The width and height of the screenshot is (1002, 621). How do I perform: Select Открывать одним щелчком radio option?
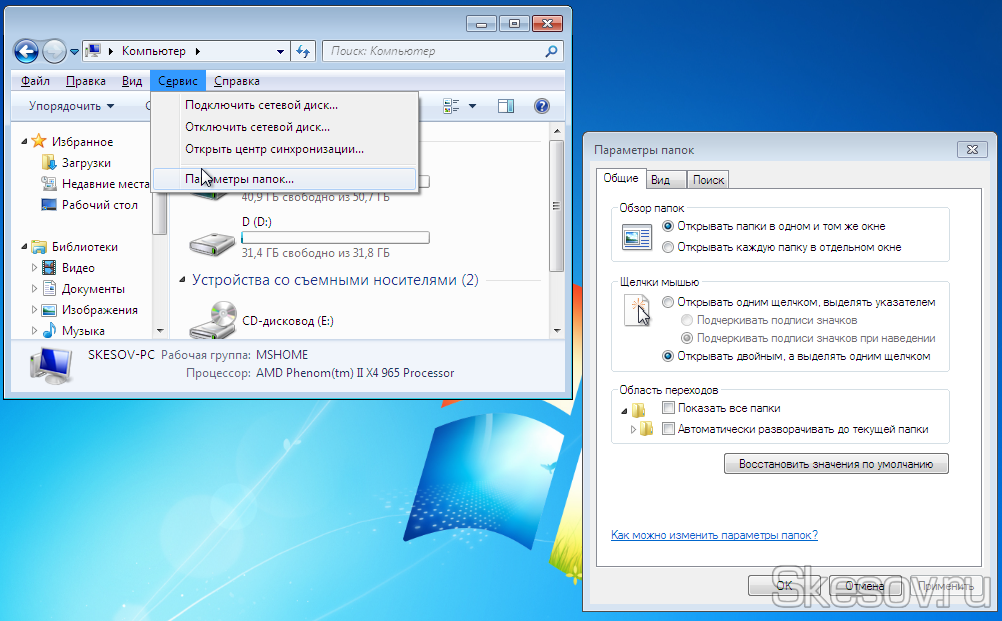tap(668, 302)
